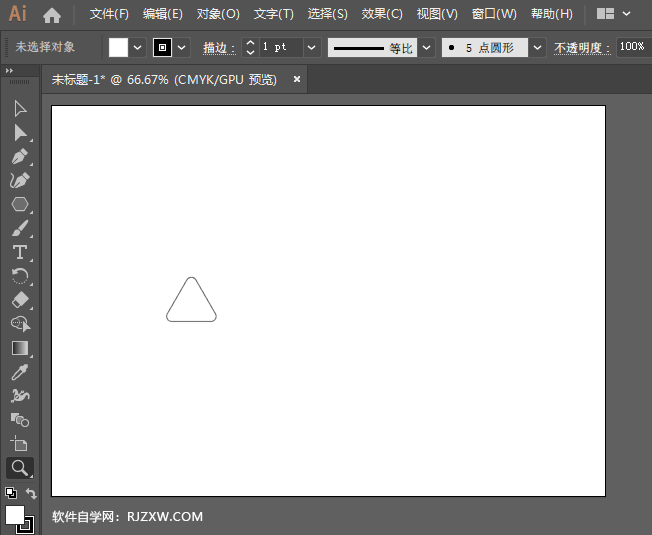Select the Direct Selection tool

pyautogui.click(x=20, y=133)
